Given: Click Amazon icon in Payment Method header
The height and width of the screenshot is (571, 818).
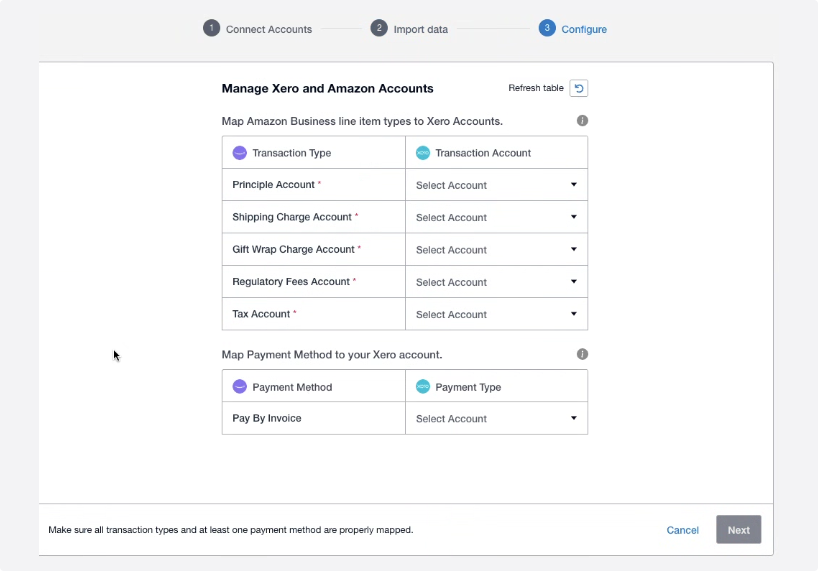Looking at the screenshot, I should click(x=239, y=387).
